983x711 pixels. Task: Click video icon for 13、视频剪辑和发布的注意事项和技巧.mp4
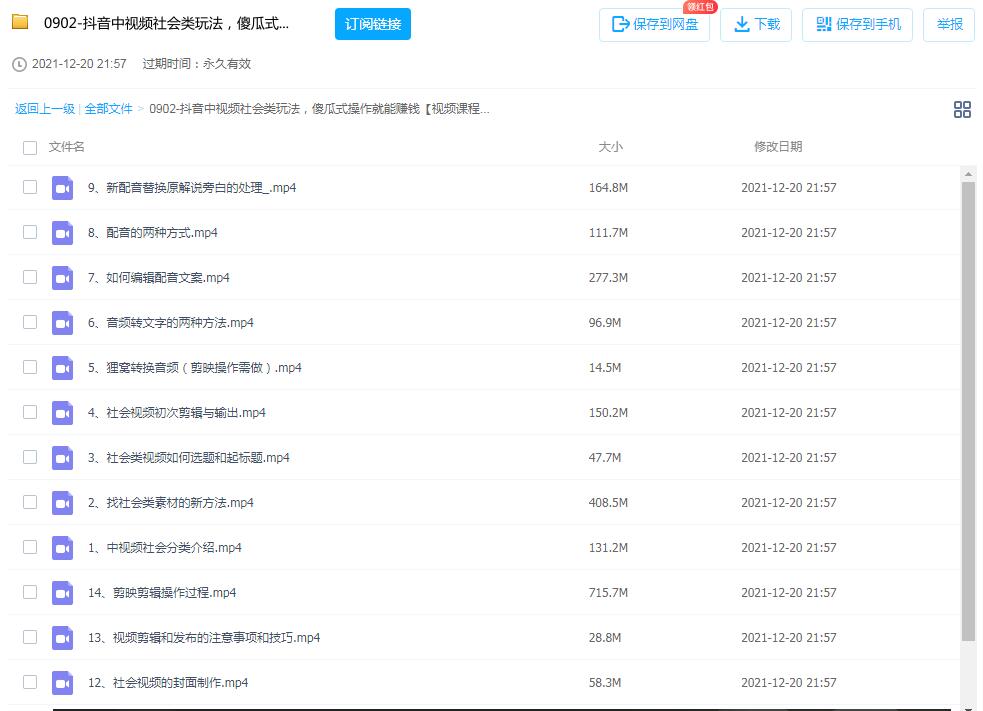click(62, 638)
